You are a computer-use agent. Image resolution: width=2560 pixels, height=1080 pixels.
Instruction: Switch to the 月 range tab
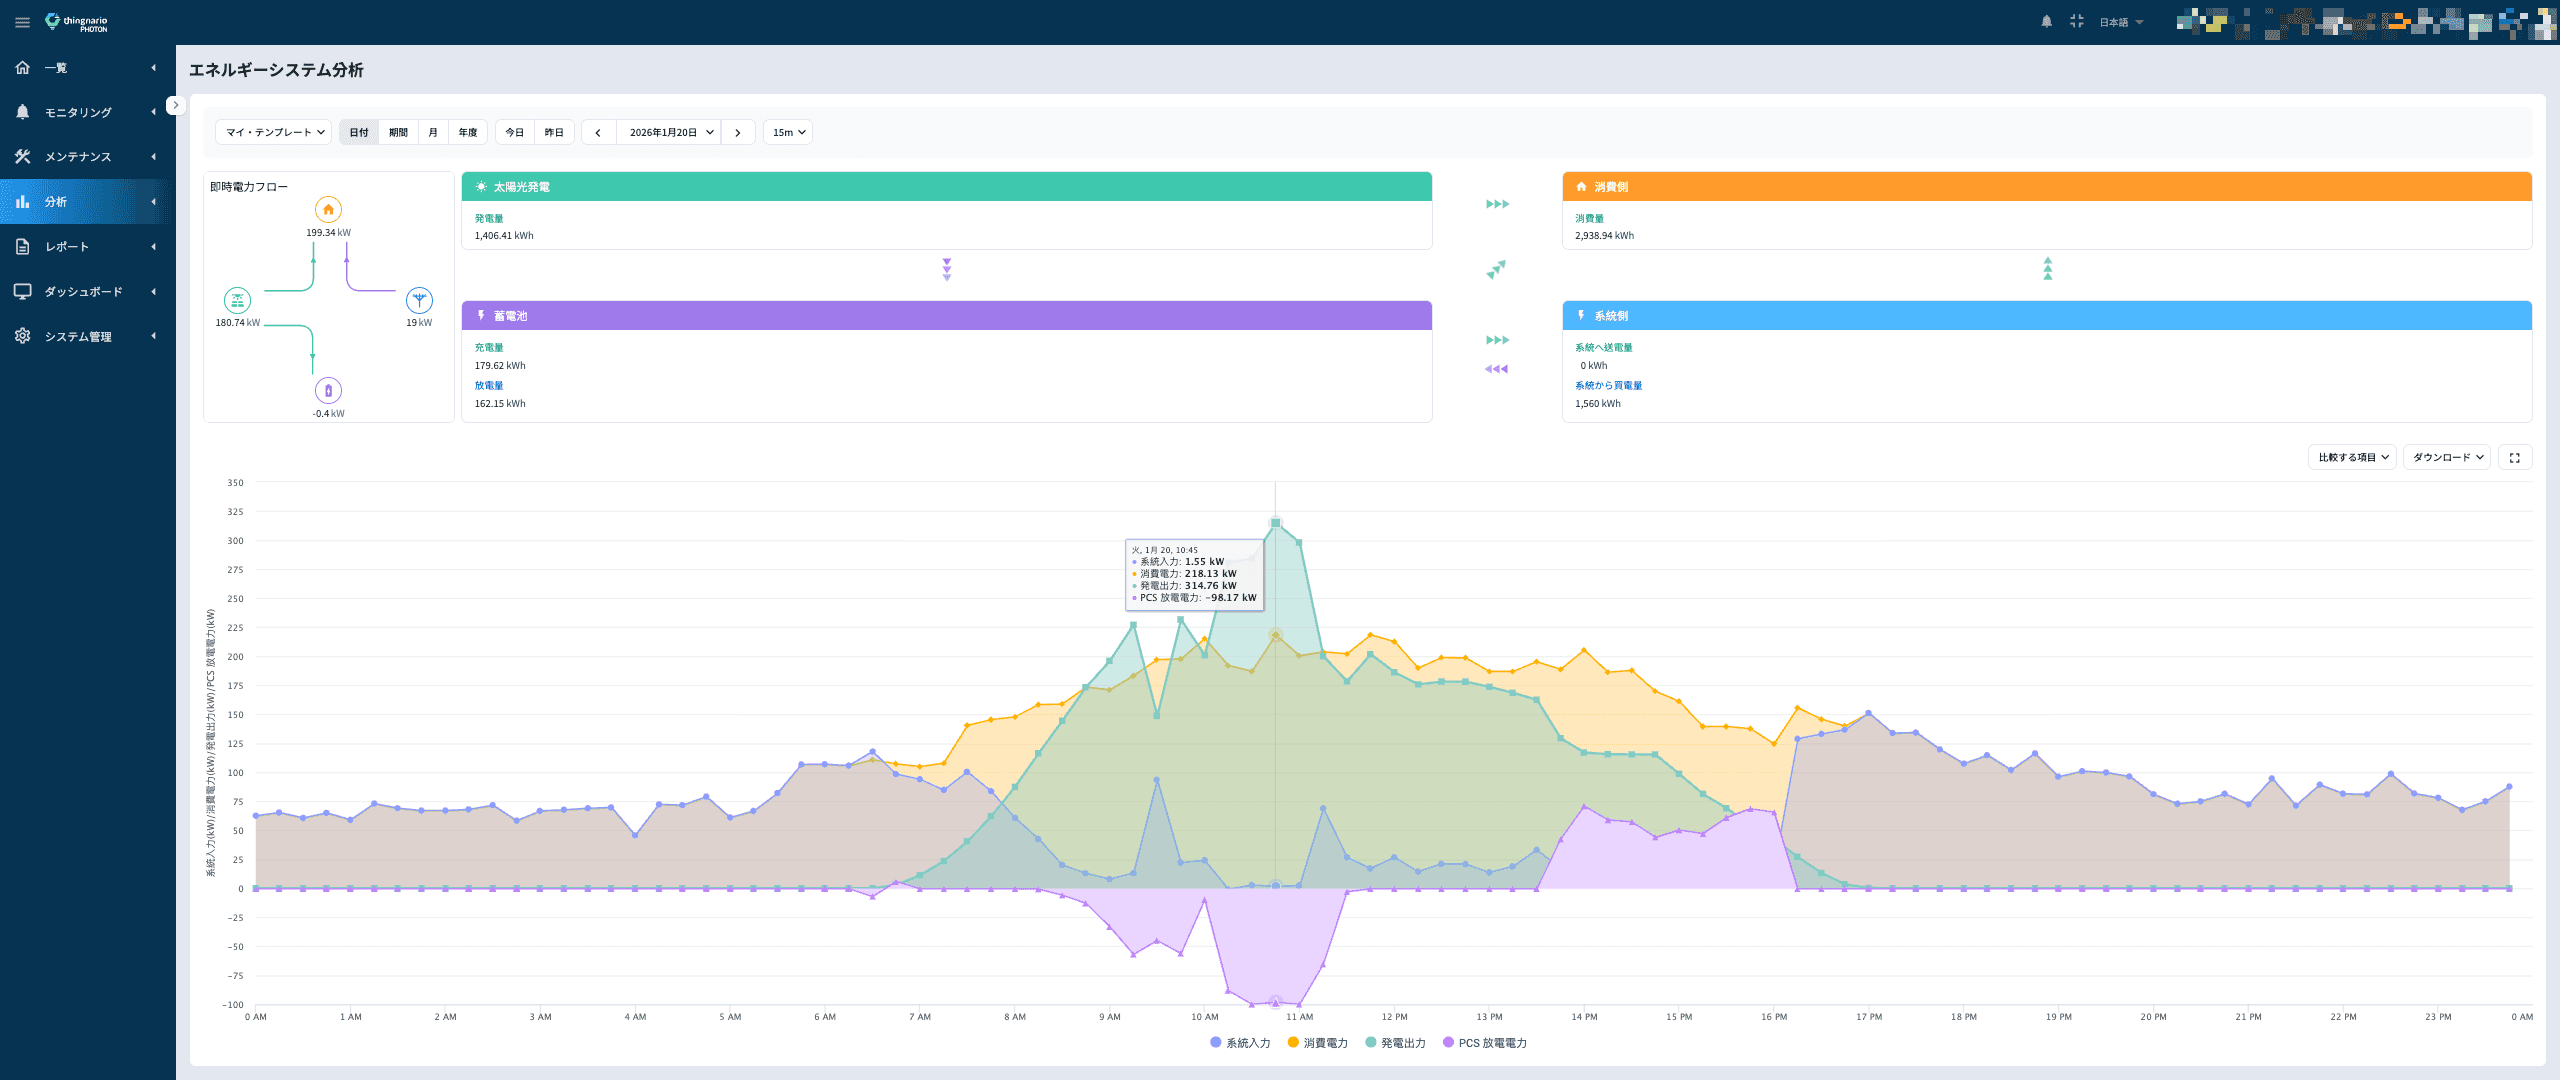tap(432, 132)
